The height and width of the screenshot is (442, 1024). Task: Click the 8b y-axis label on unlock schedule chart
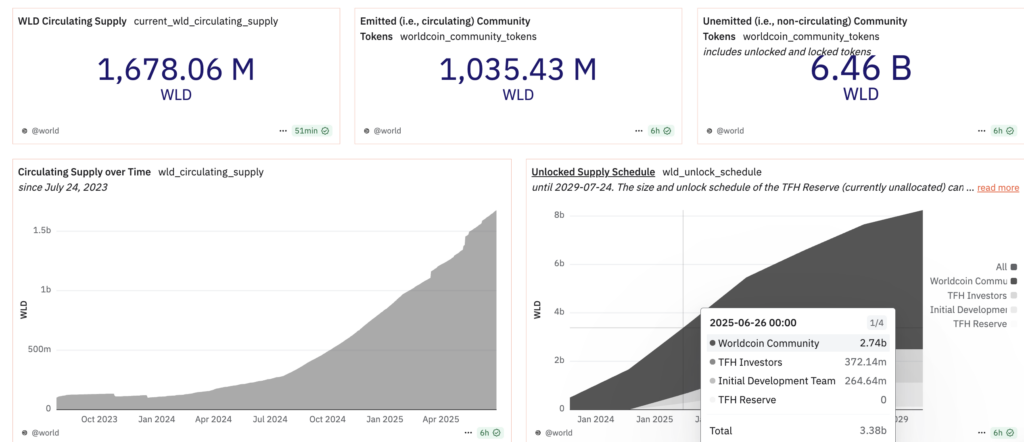coord(559,215)
